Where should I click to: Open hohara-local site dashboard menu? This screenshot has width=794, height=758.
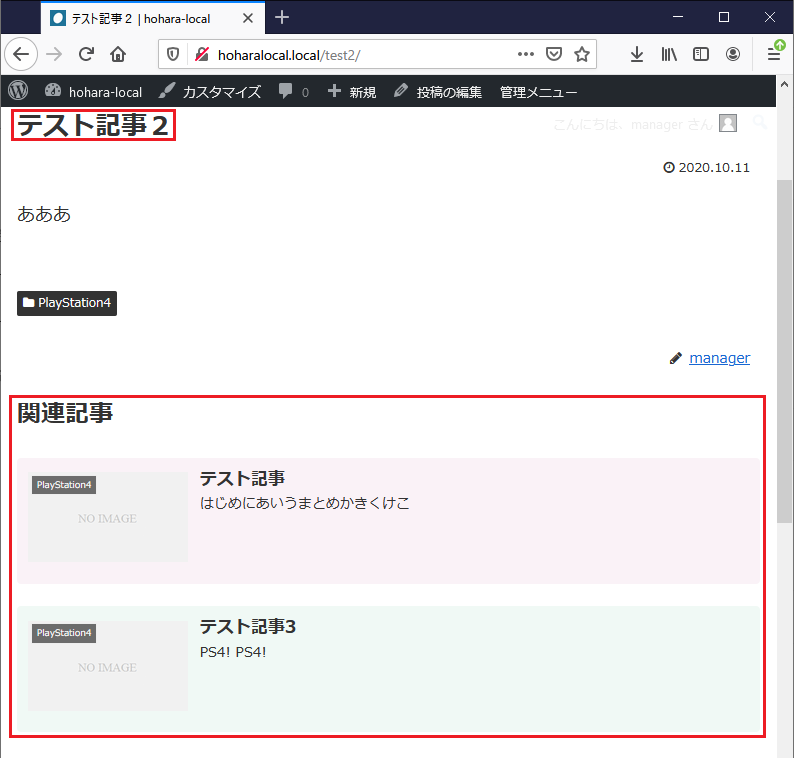[x=93, y=91]
